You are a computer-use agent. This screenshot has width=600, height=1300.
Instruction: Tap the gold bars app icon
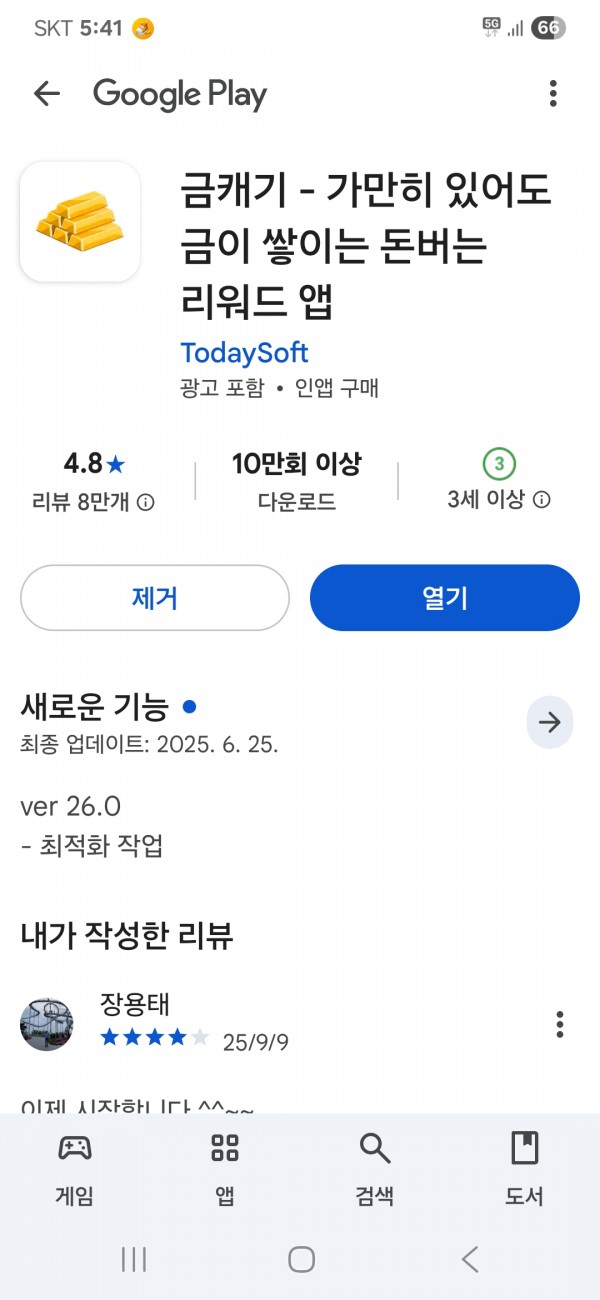80,221
